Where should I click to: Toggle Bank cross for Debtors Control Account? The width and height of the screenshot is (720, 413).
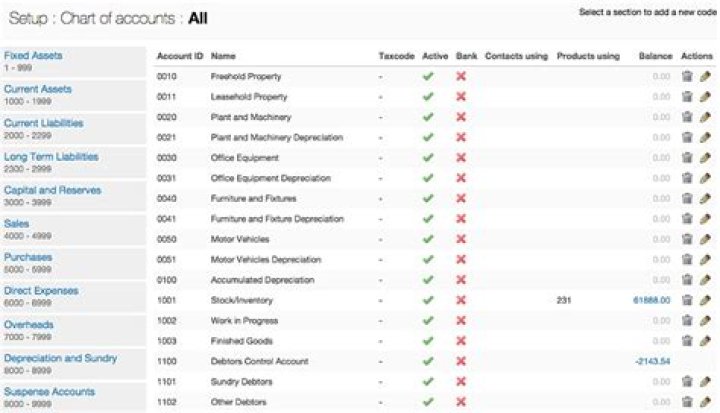pos(461,361)
